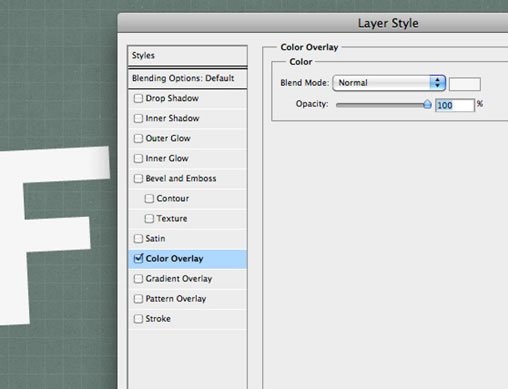This screenshot has width=508, height=389.
Task: Enable the Inner Glow checkbox
Action: (138, 158)
